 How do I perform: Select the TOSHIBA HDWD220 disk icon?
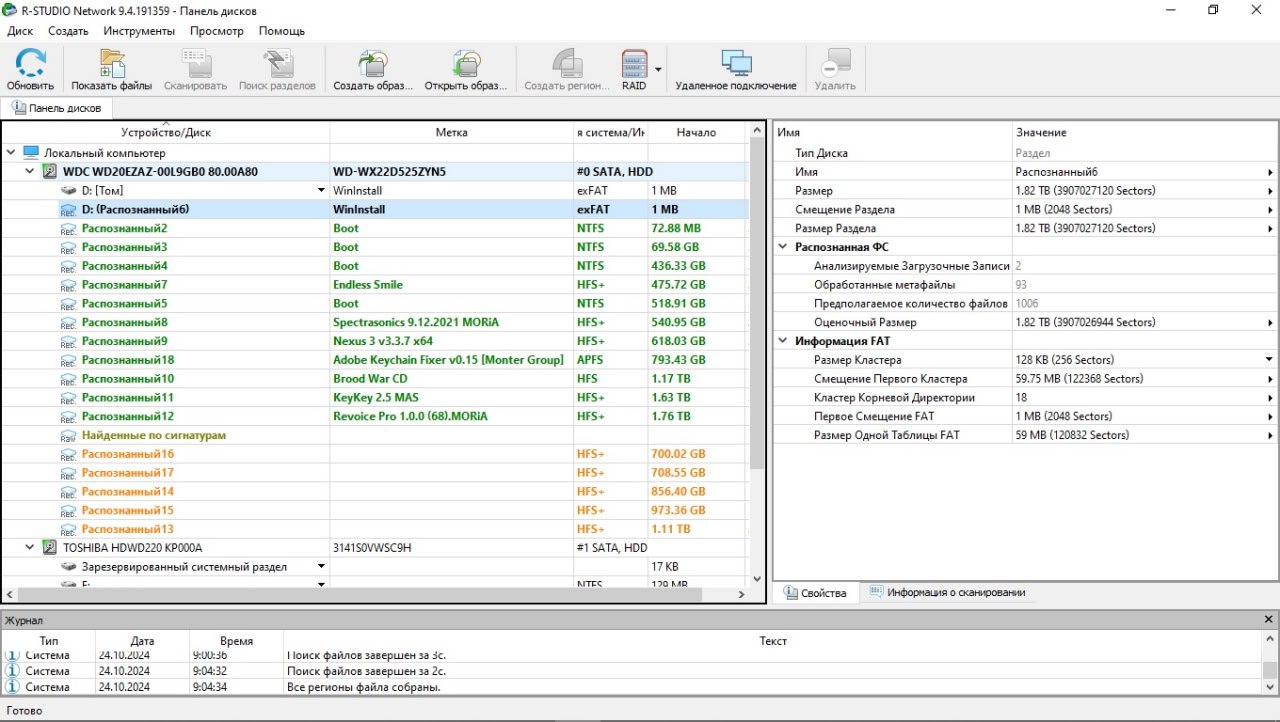click(x=50, y=548)
